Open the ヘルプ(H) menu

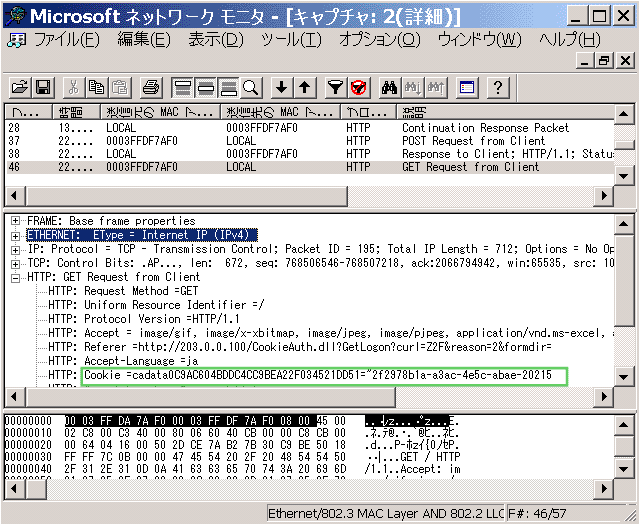coord(570,40)
